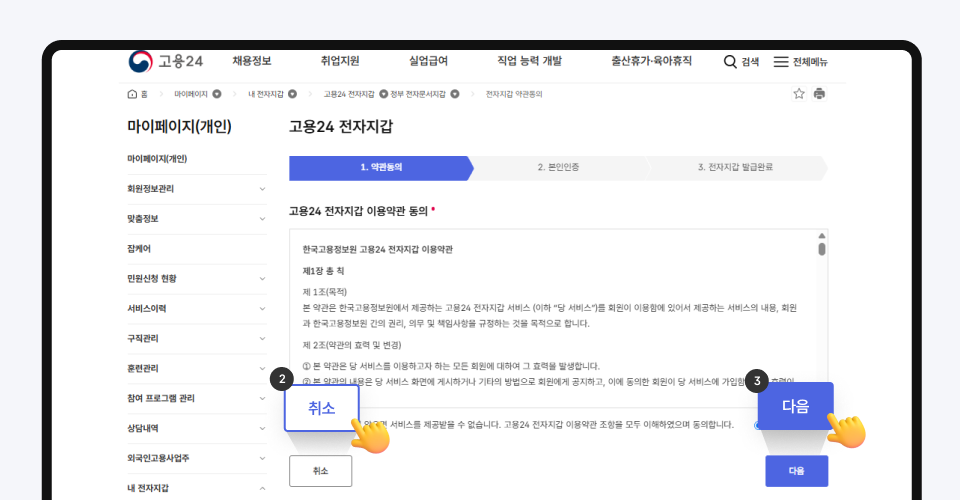Select step 1. 약관동의
This screenshot has height=500, width=960.
(x=381, y=168)
